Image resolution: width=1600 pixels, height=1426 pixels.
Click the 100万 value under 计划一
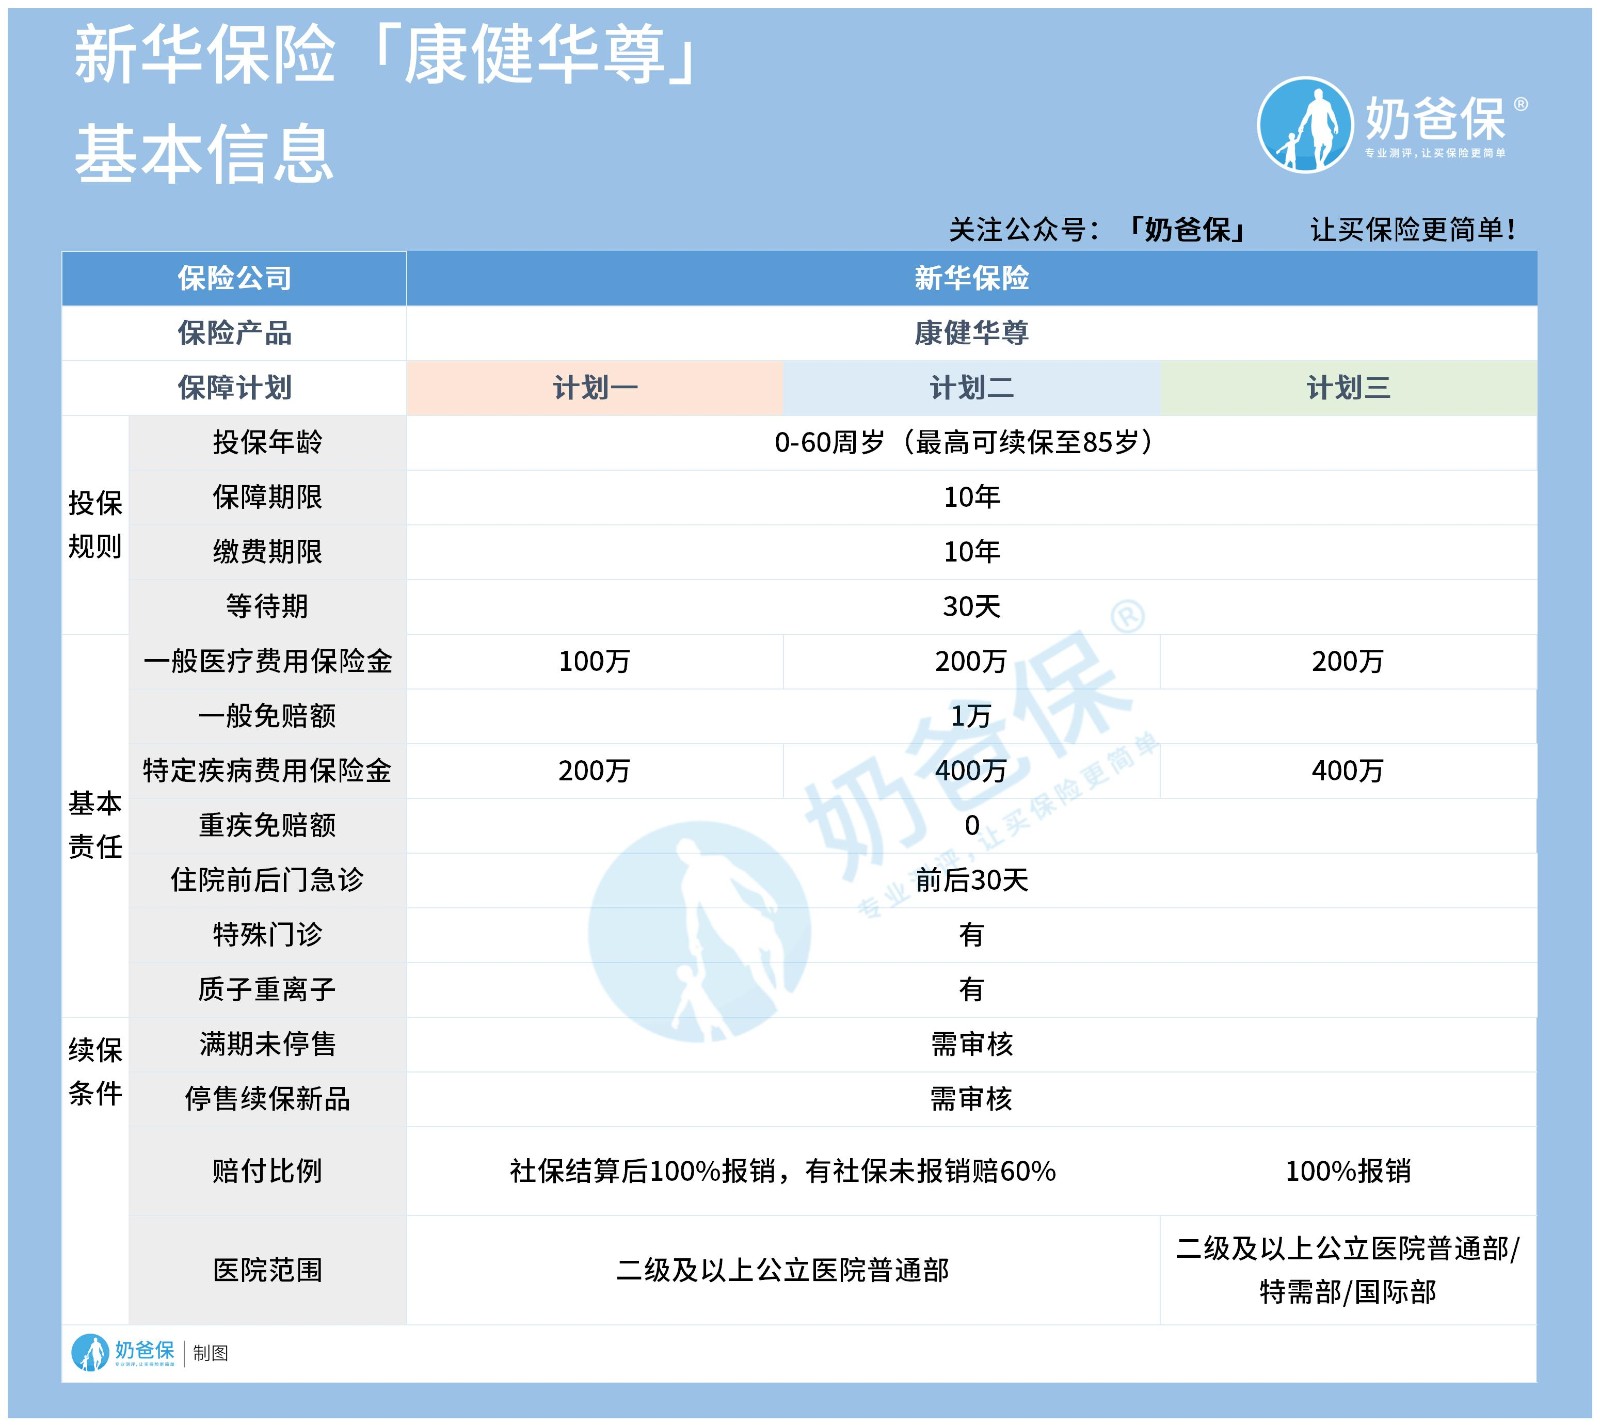595,662
